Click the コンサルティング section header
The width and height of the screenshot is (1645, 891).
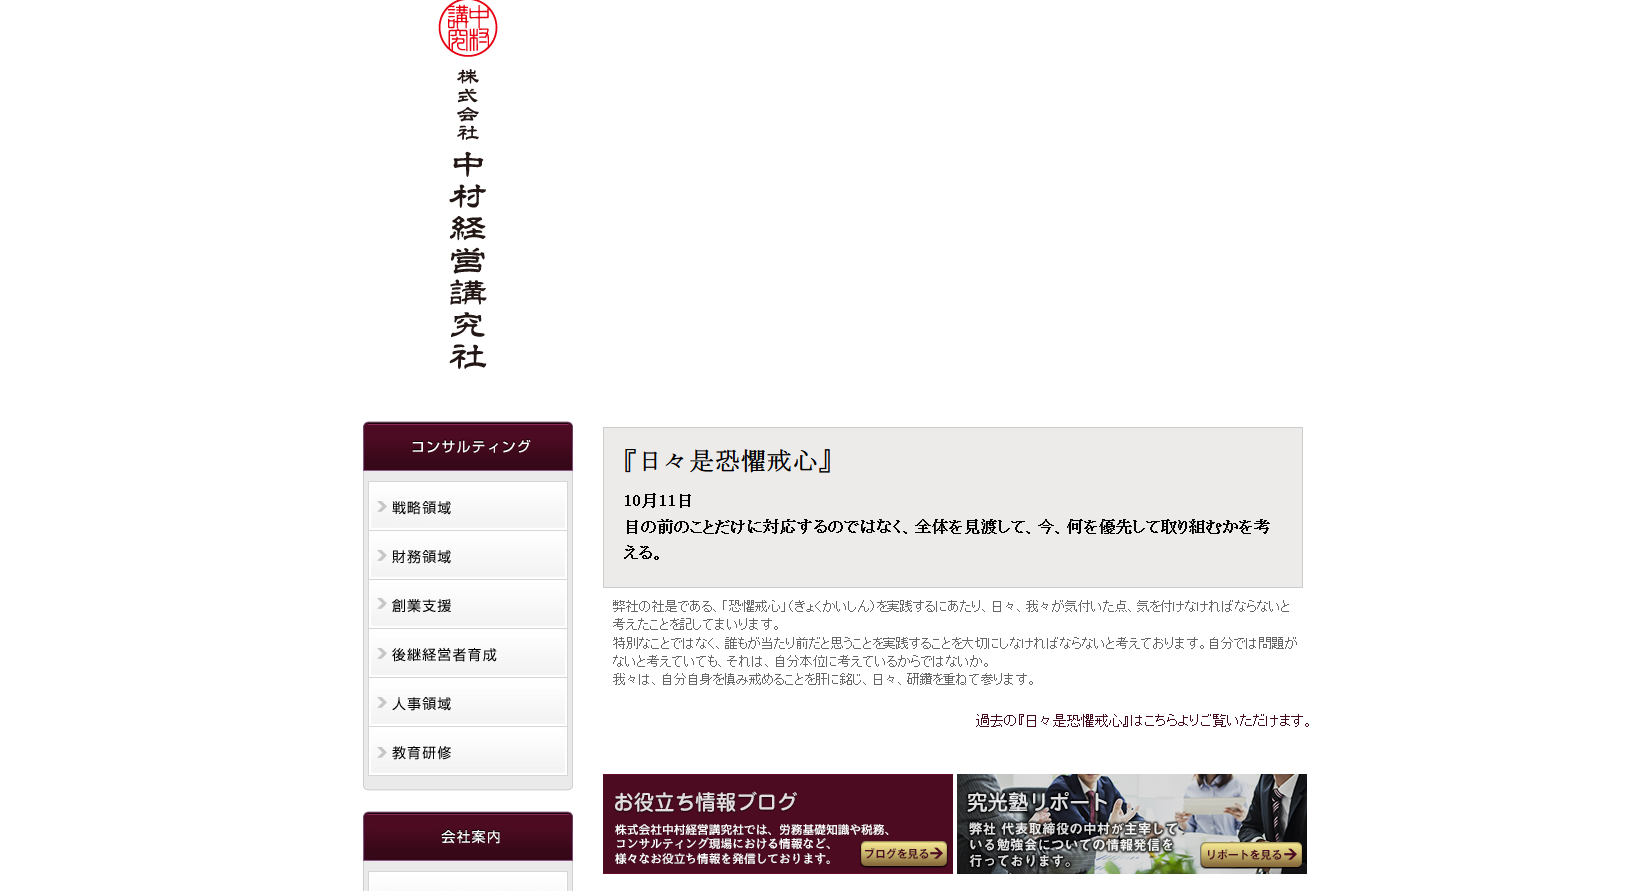click(468, 447)
